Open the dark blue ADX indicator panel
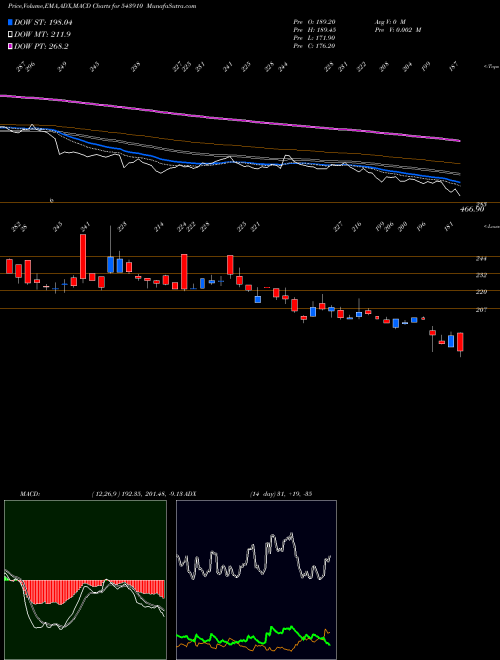 pos(256,580)
